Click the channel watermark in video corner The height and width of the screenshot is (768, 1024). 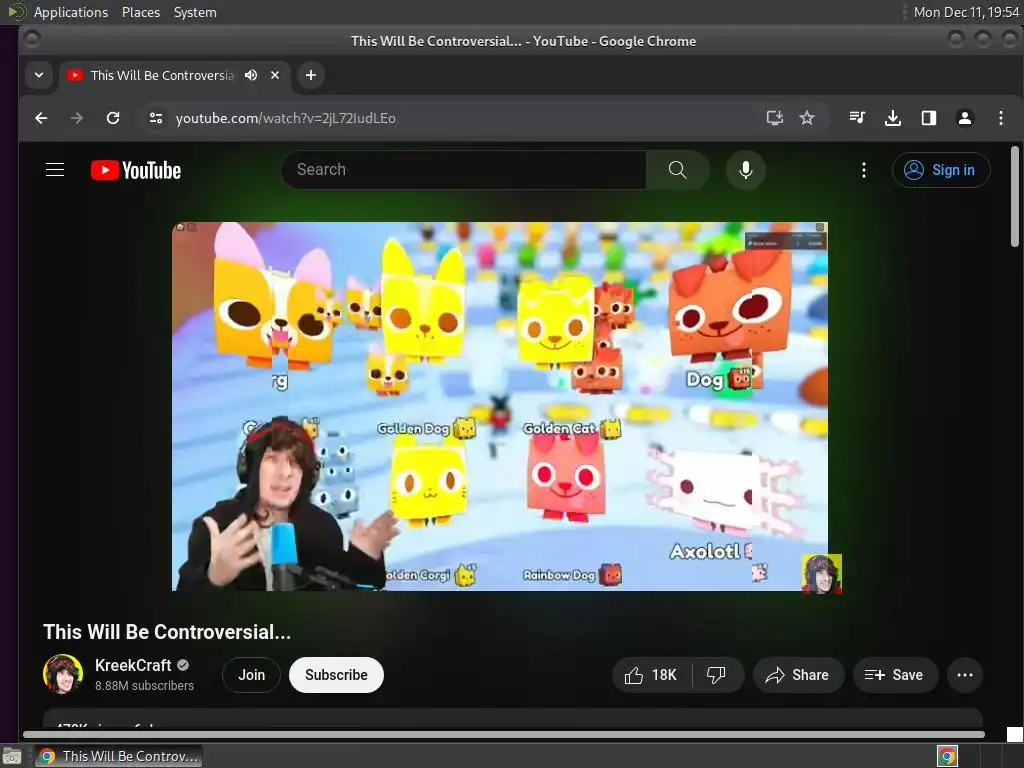(x=822, y=574)
